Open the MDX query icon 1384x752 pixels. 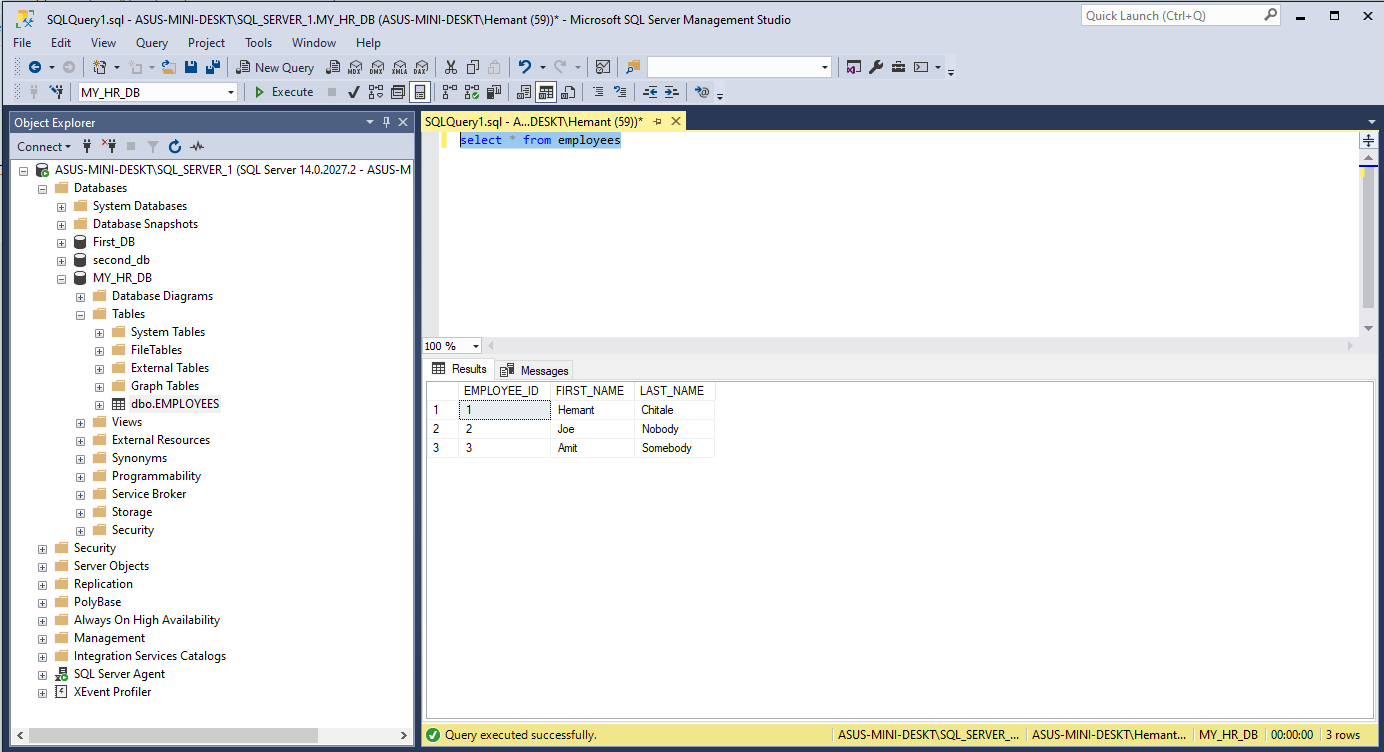355,67
